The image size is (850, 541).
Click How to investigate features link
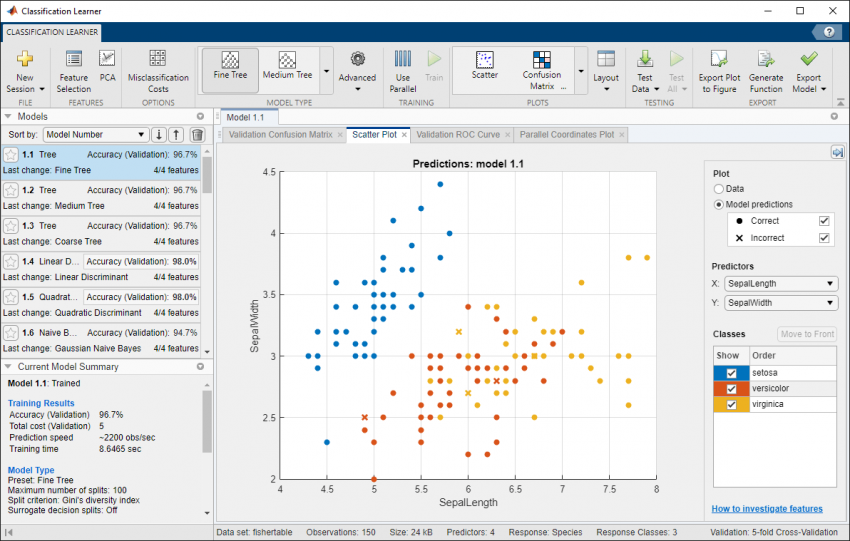click(767, 509)
